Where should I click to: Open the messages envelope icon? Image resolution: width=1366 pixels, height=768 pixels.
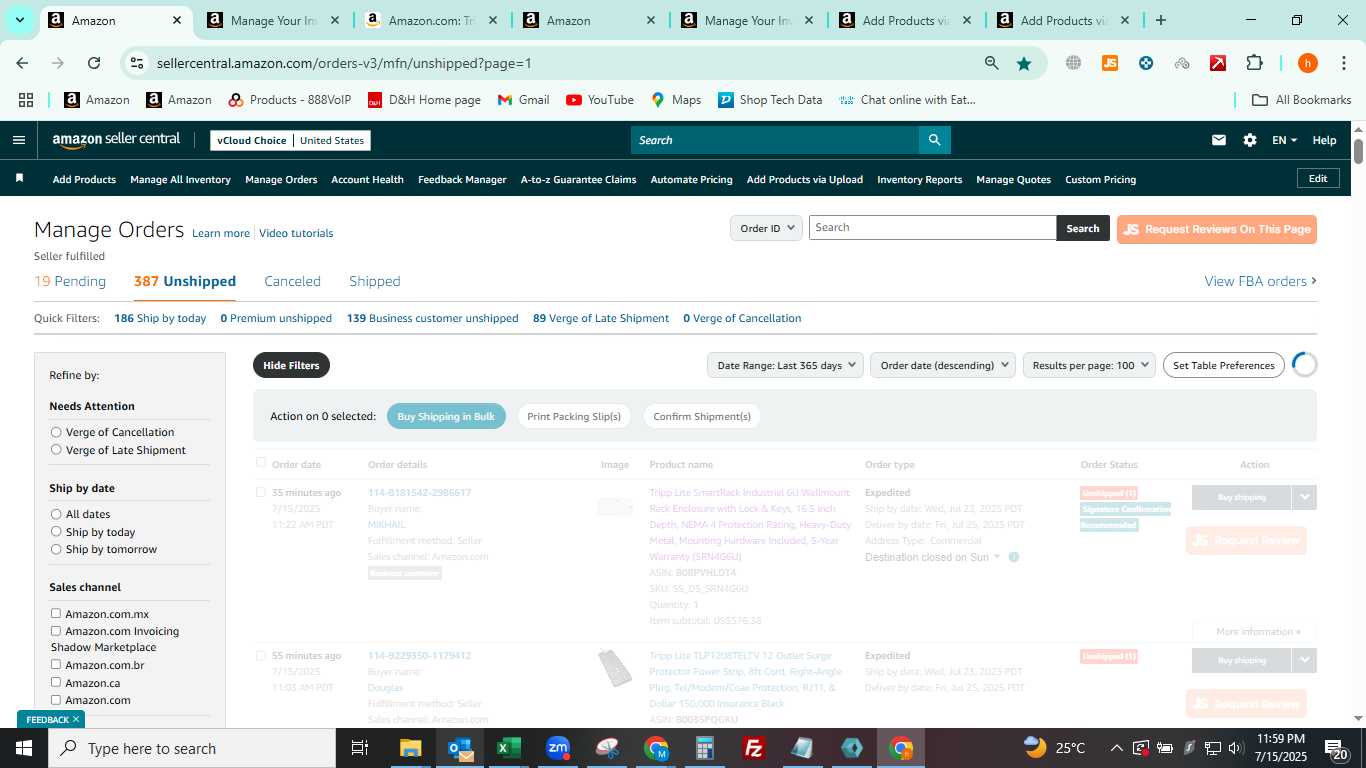coord(1219,140)
